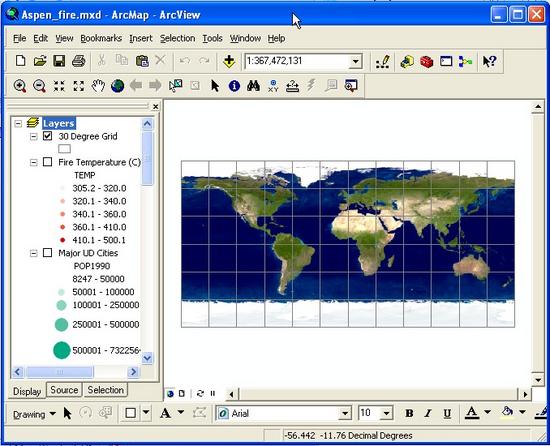Open the map scale dropdown
The image size is (550, 446).
click(356, 62)
